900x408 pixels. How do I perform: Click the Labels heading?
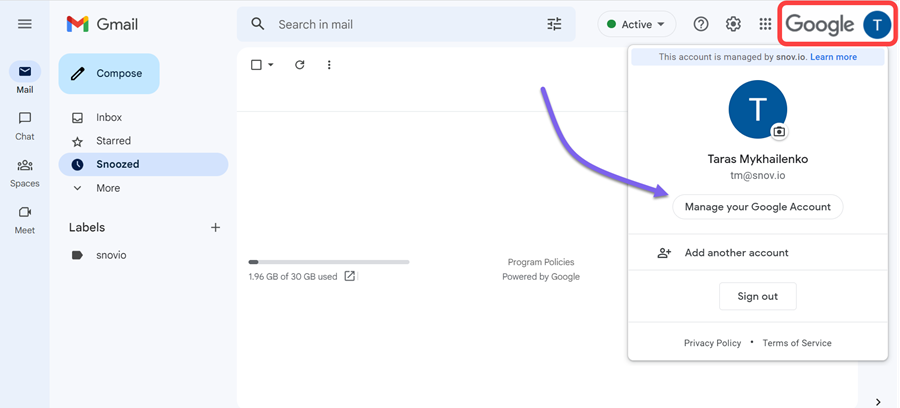(x=87, y=227)
